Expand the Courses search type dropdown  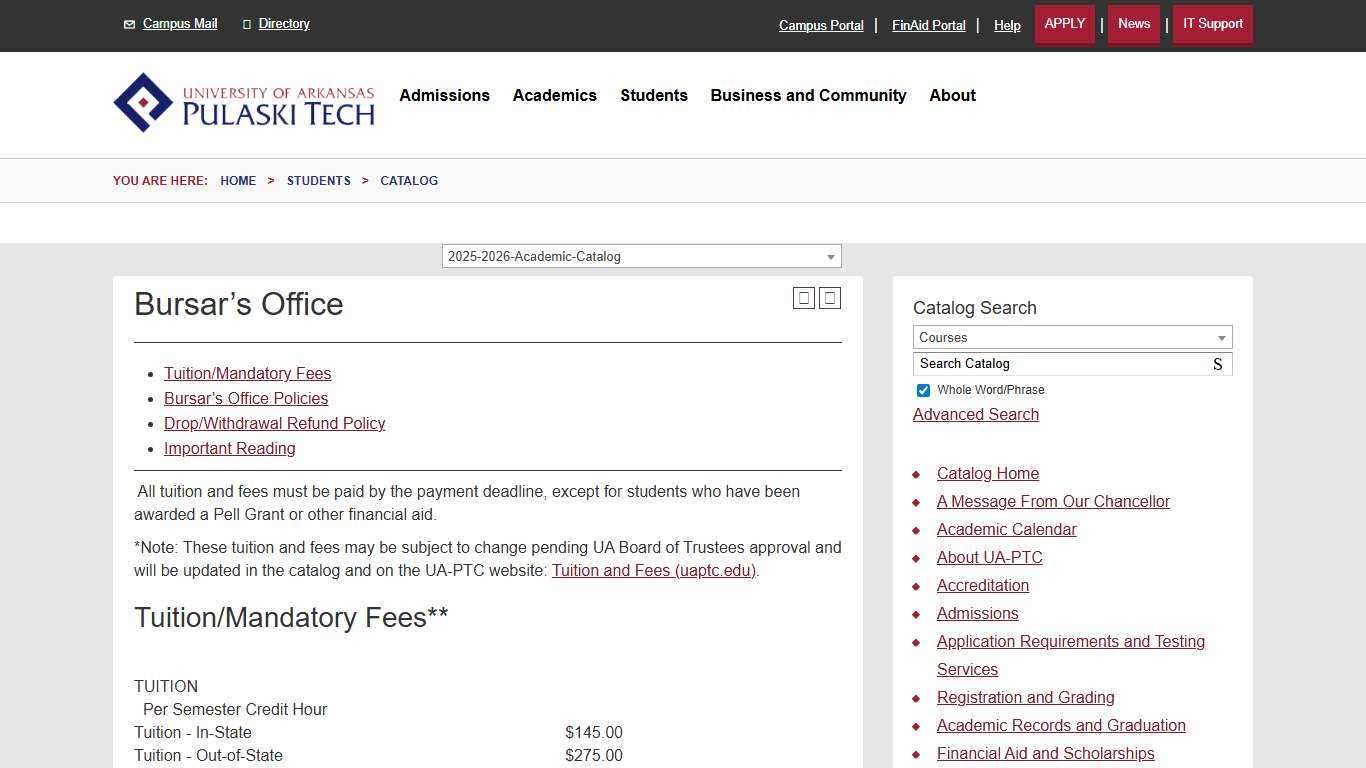[x=1072, y=337]
